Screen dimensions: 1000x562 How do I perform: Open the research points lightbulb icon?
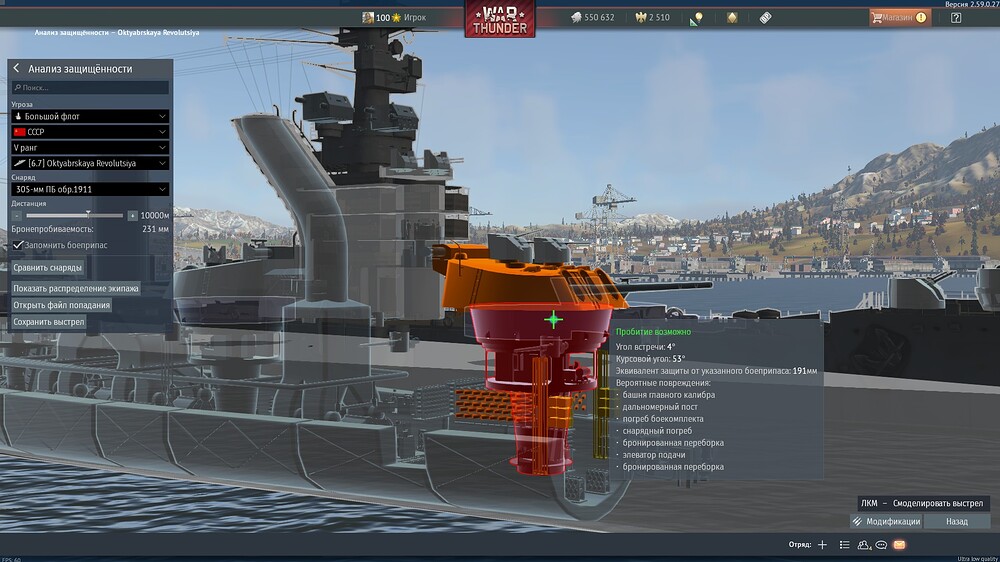click(x=696, y=18)
